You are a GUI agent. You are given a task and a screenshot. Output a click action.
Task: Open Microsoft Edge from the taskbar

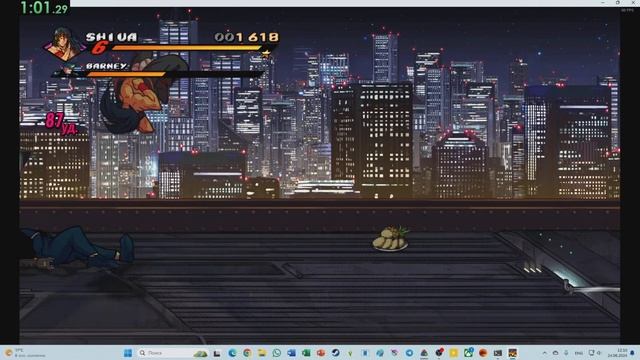[232, 353]
